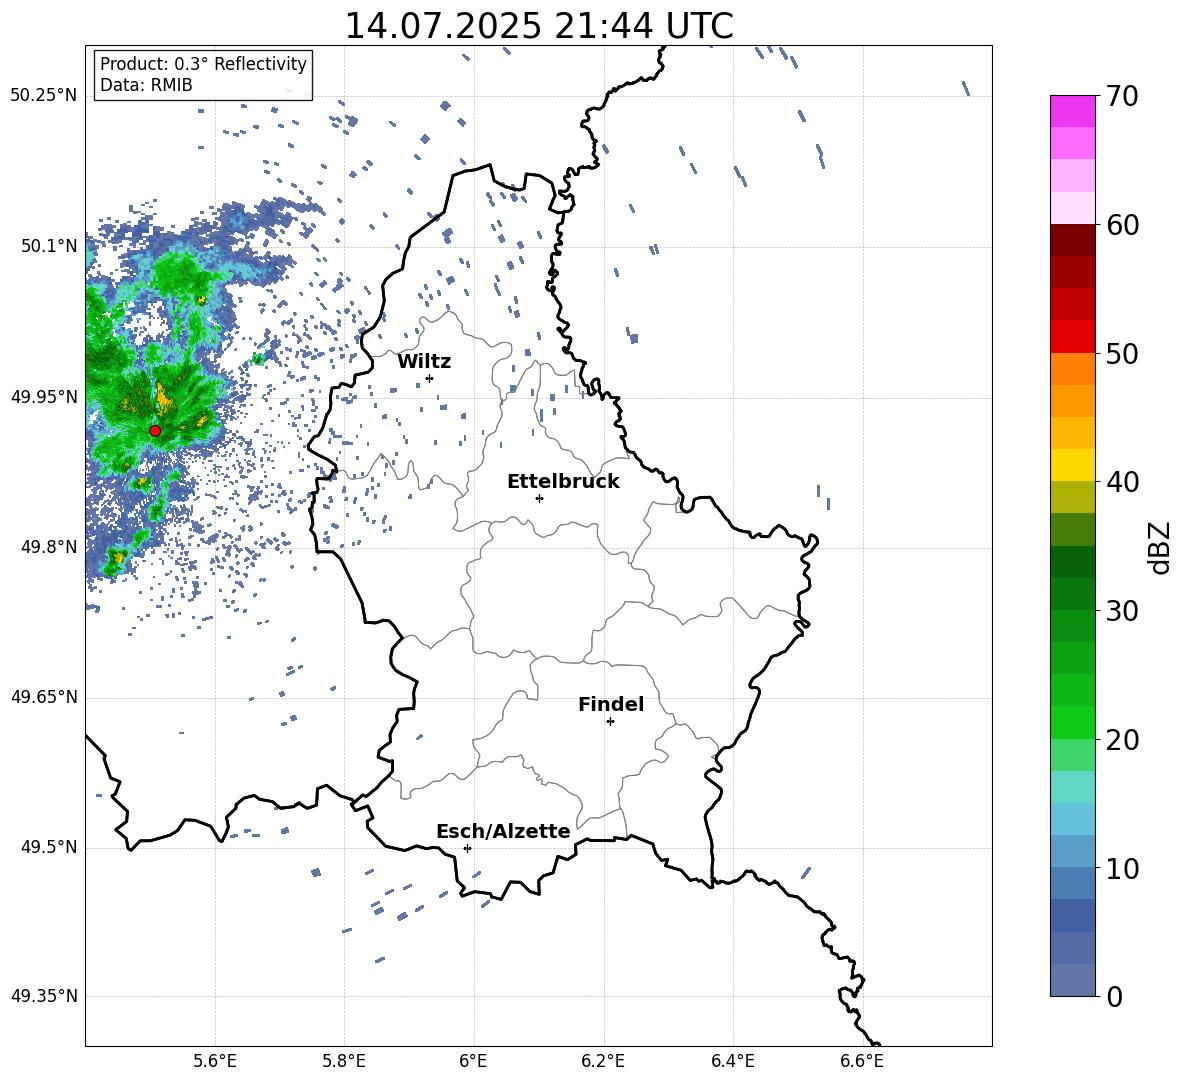Click the "50.1°N" latitude label

[49, 246]
